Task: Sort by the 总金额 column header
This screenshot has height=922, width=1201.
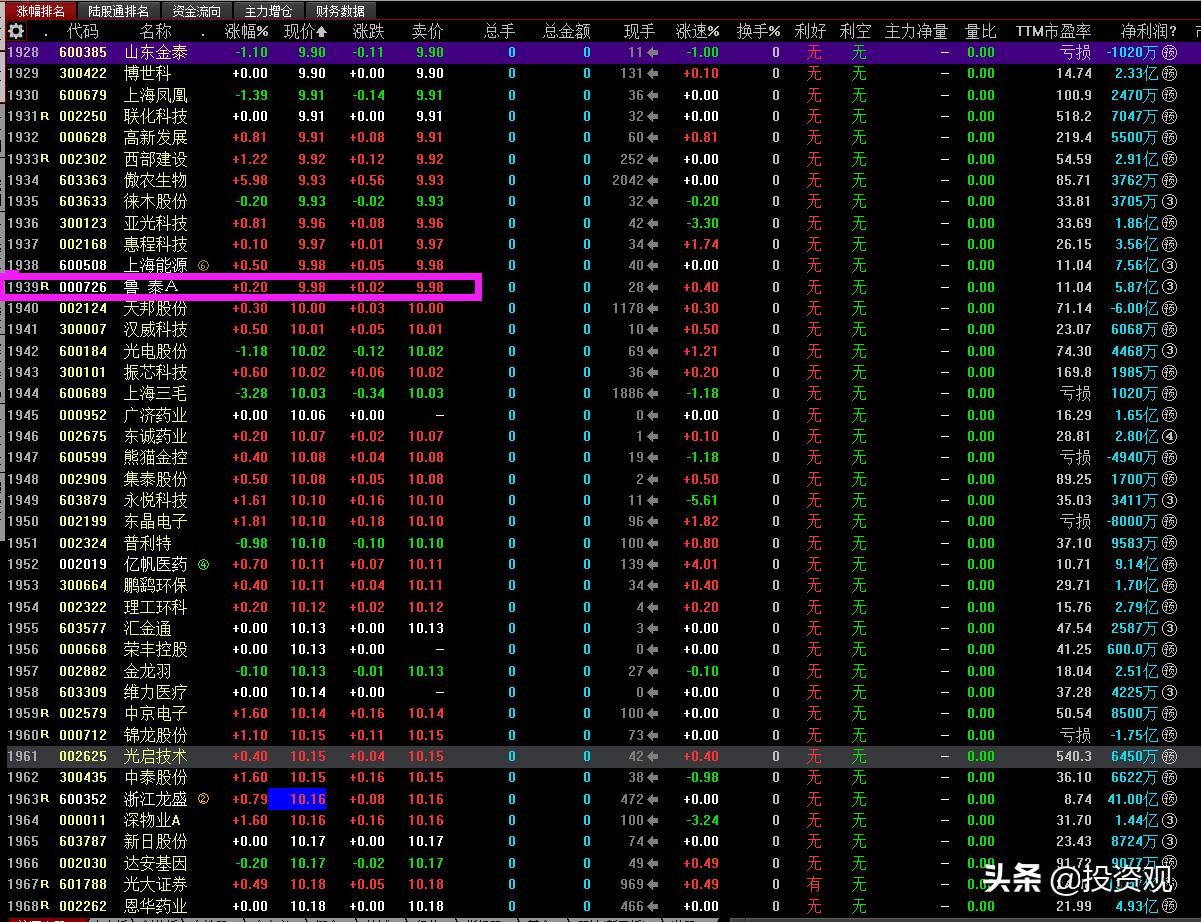Action: tap(566, 32)
